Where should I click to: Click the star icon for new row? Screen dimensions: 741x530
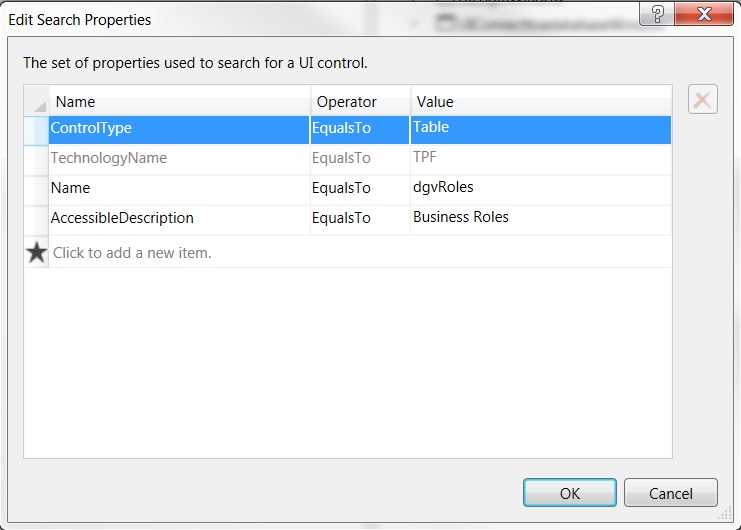pos(37,253)
